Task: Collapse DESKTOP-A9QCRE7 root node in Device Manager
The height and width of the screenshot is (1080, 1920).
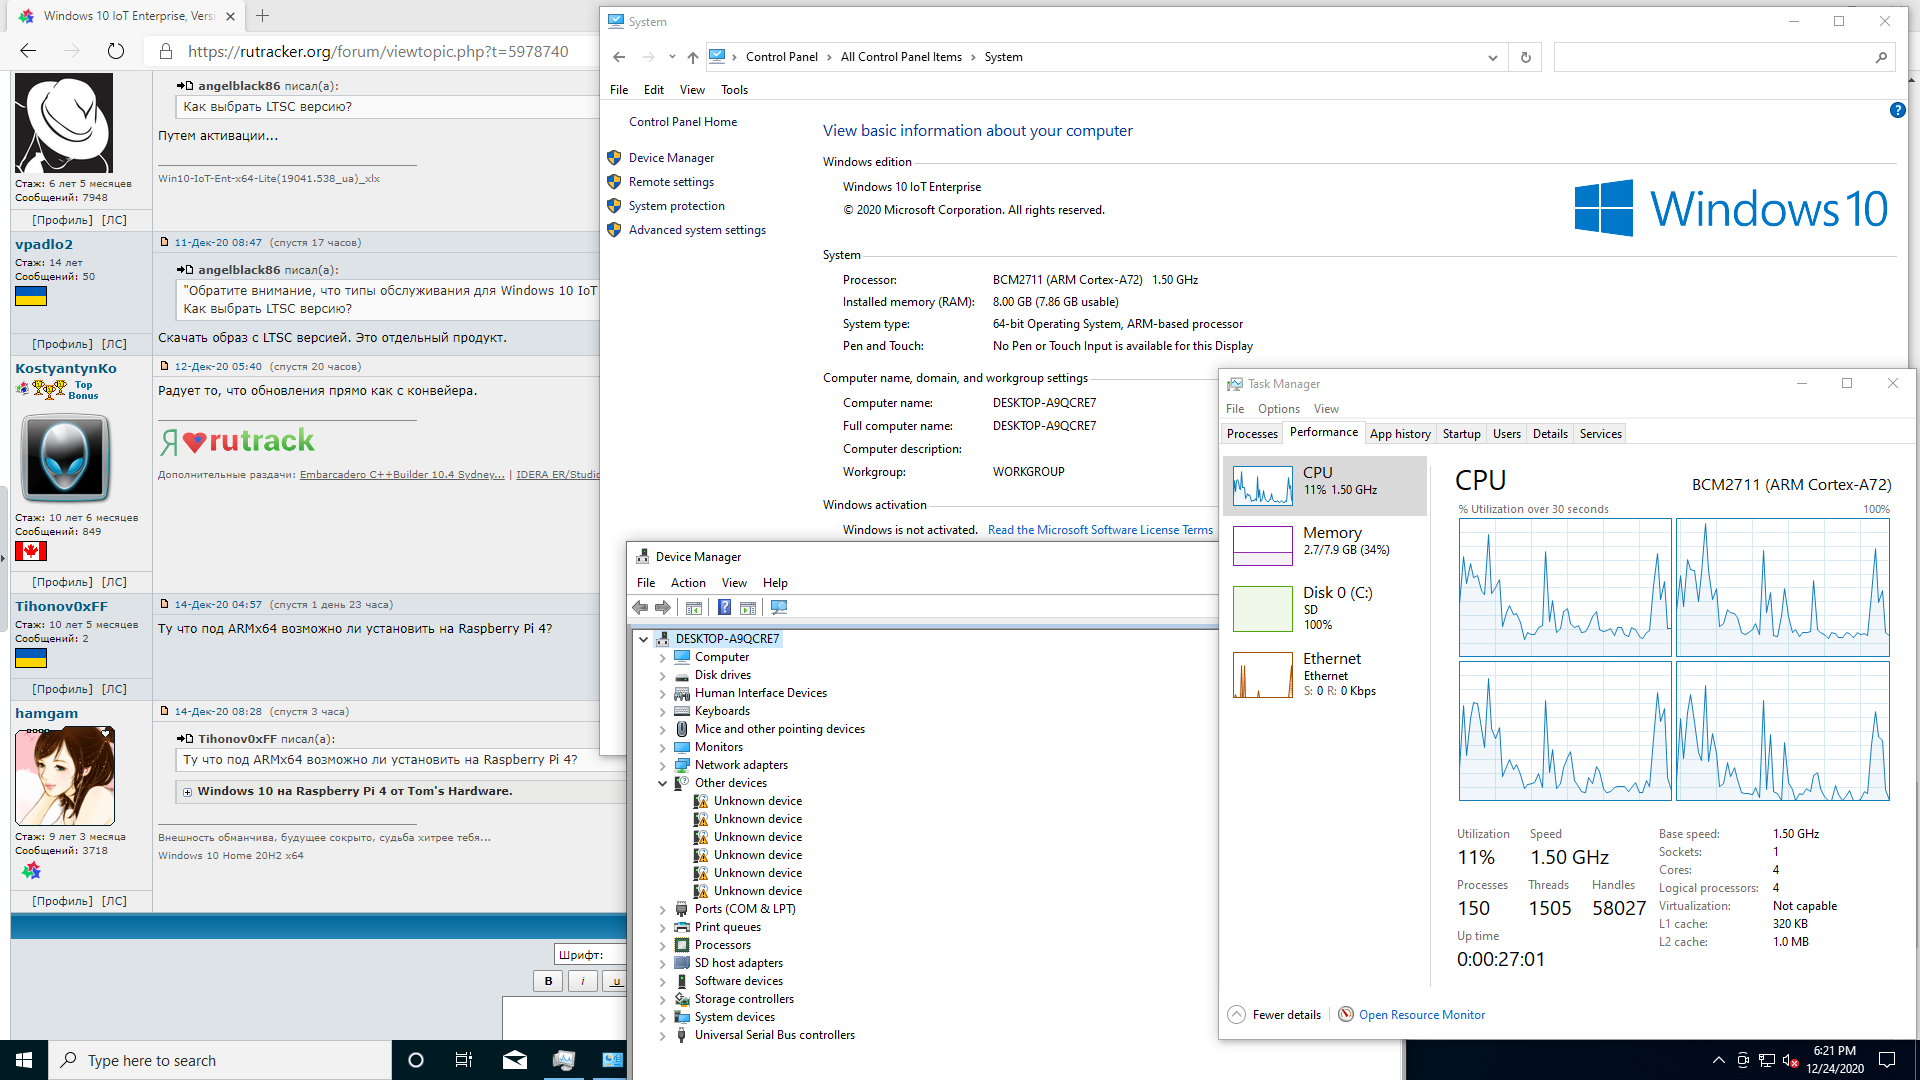Action: pyautogui.click(x=644, y=639)
